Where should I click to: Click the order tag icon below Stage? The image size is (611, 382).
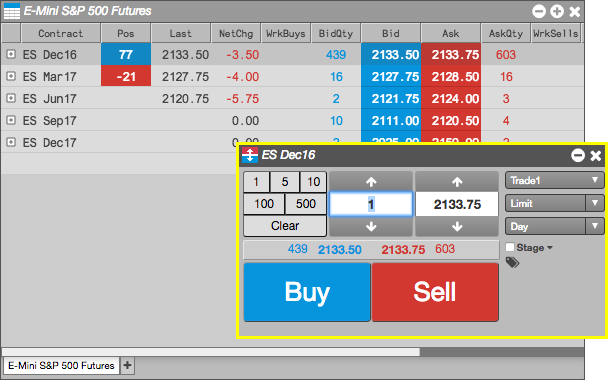(512, 262)
